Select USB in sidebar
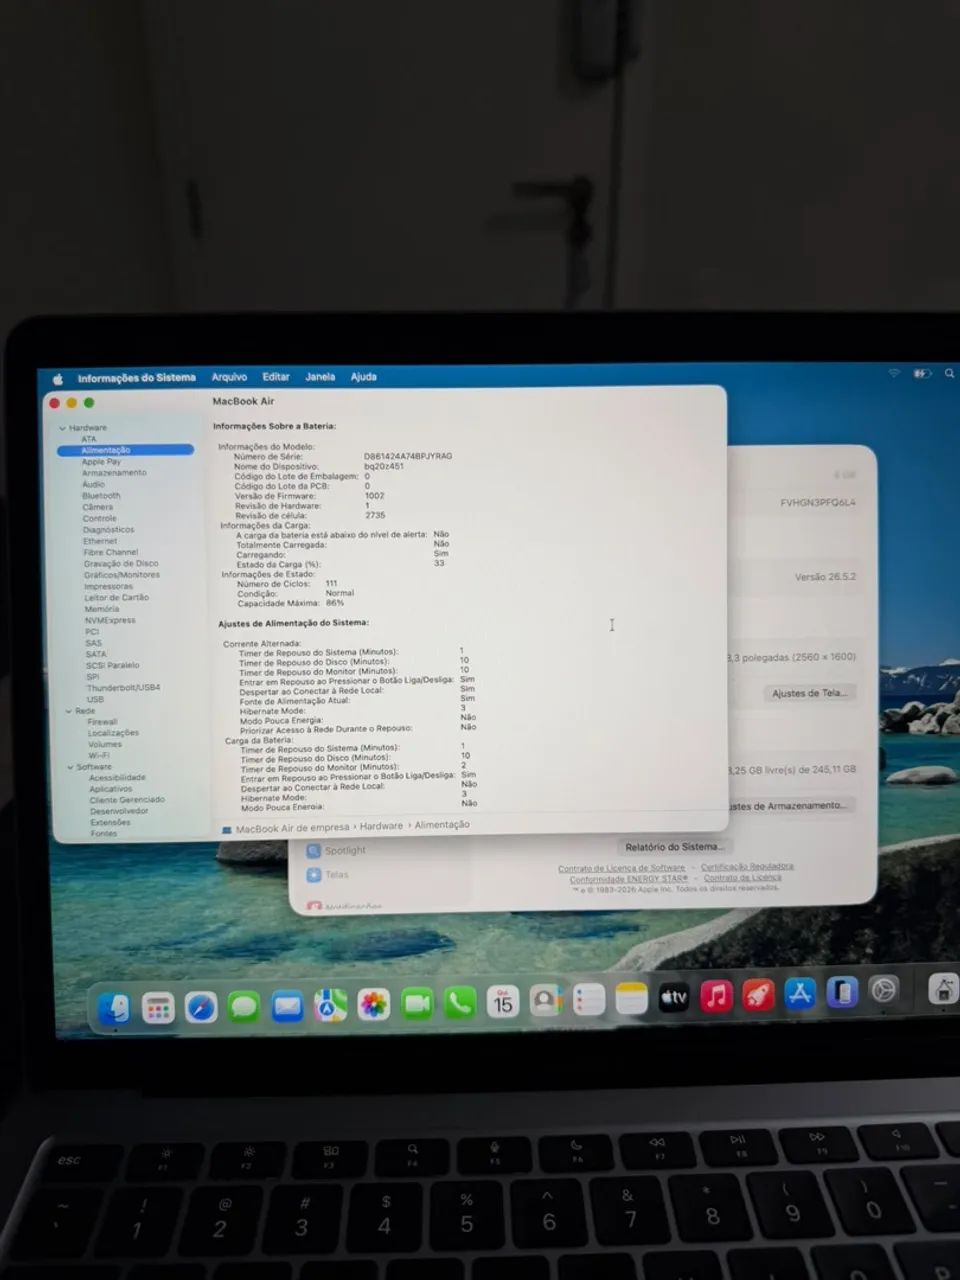Screen dimensions: 960x1280 (x=95, y=700)
